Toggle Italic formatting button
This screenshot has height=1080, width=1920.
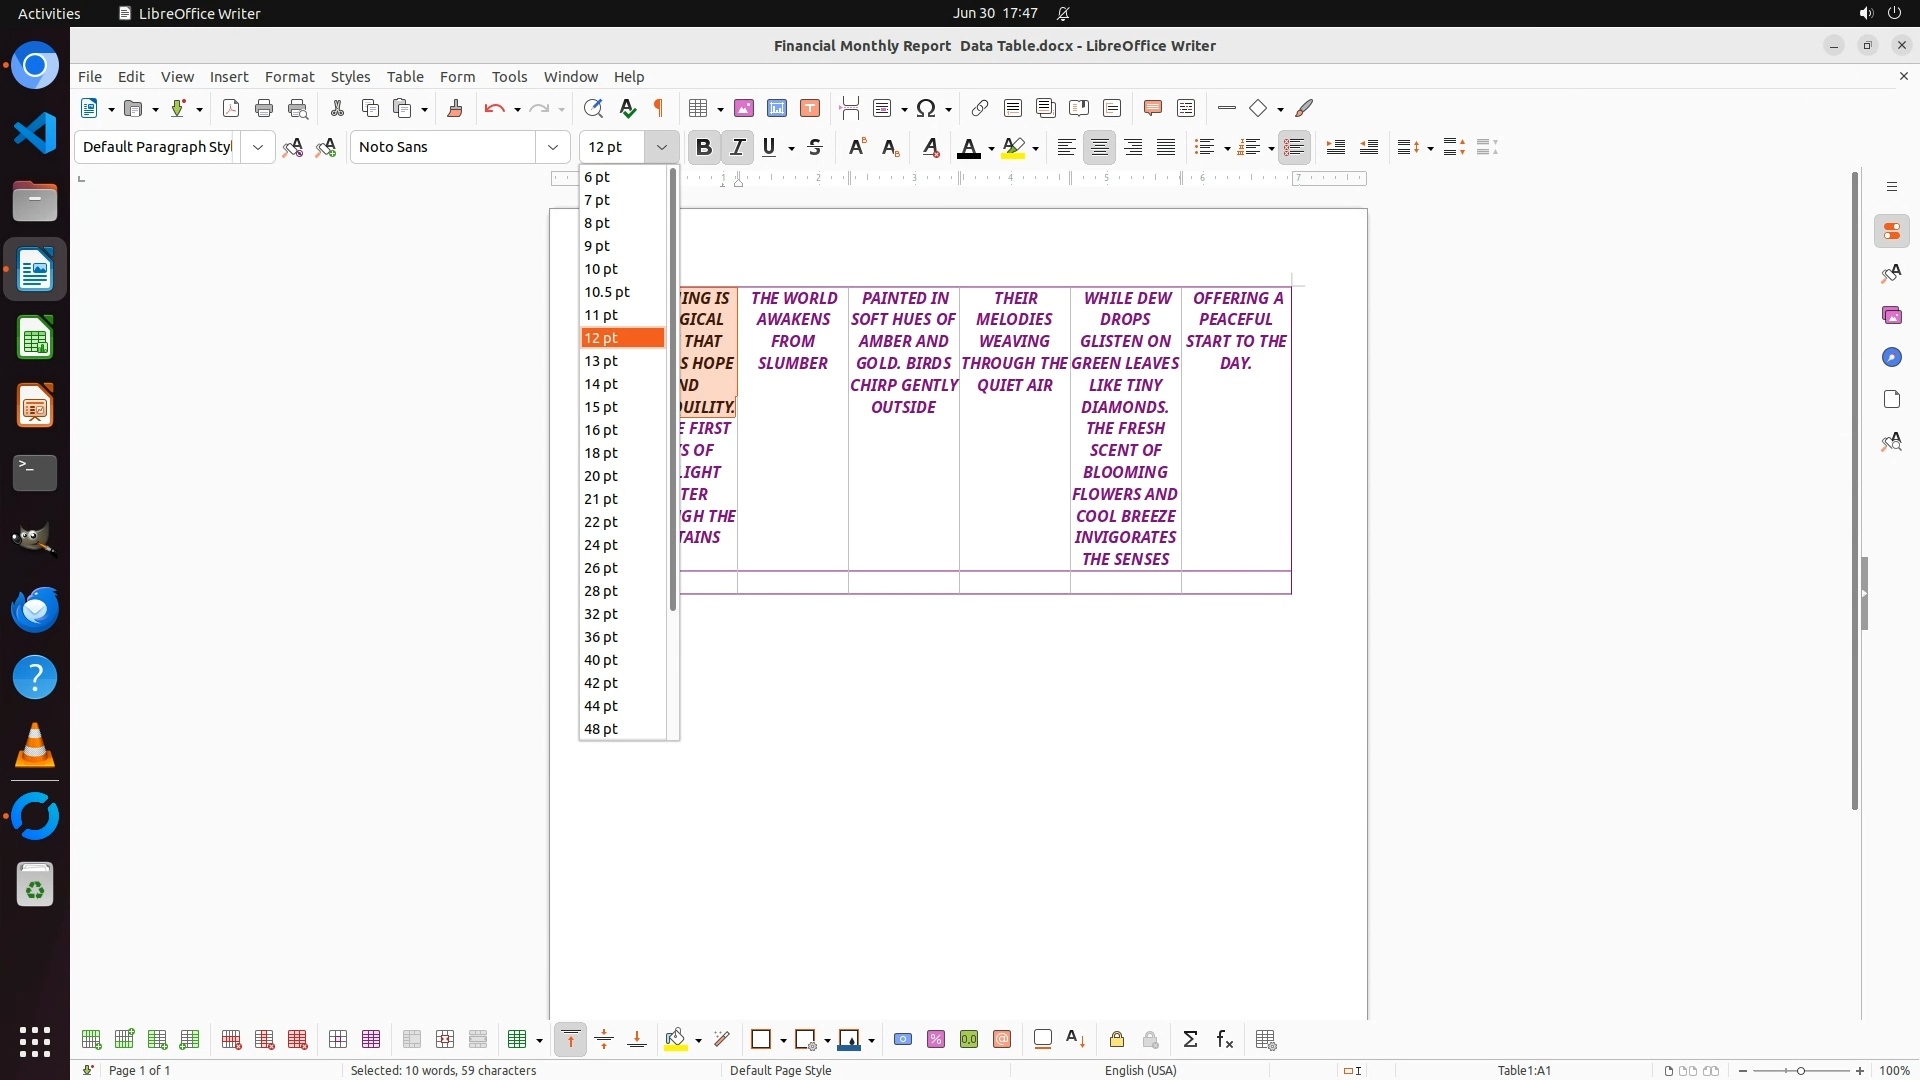point(737,147)
